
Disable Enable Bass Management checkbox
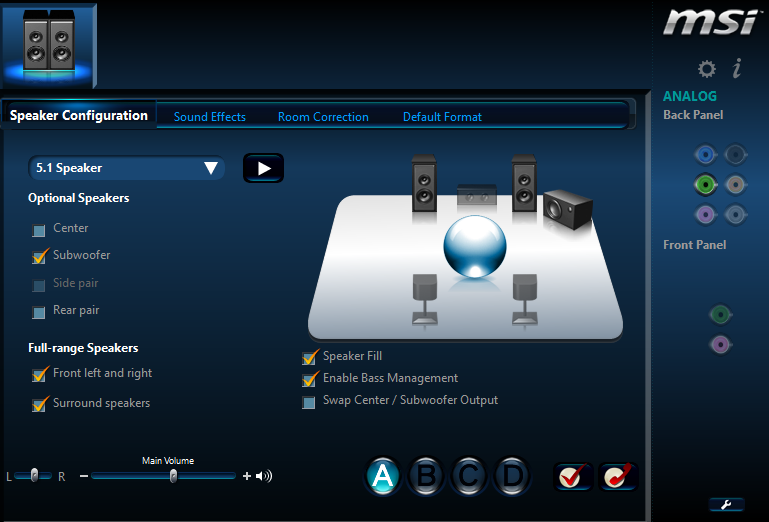[x=309, y=379]
